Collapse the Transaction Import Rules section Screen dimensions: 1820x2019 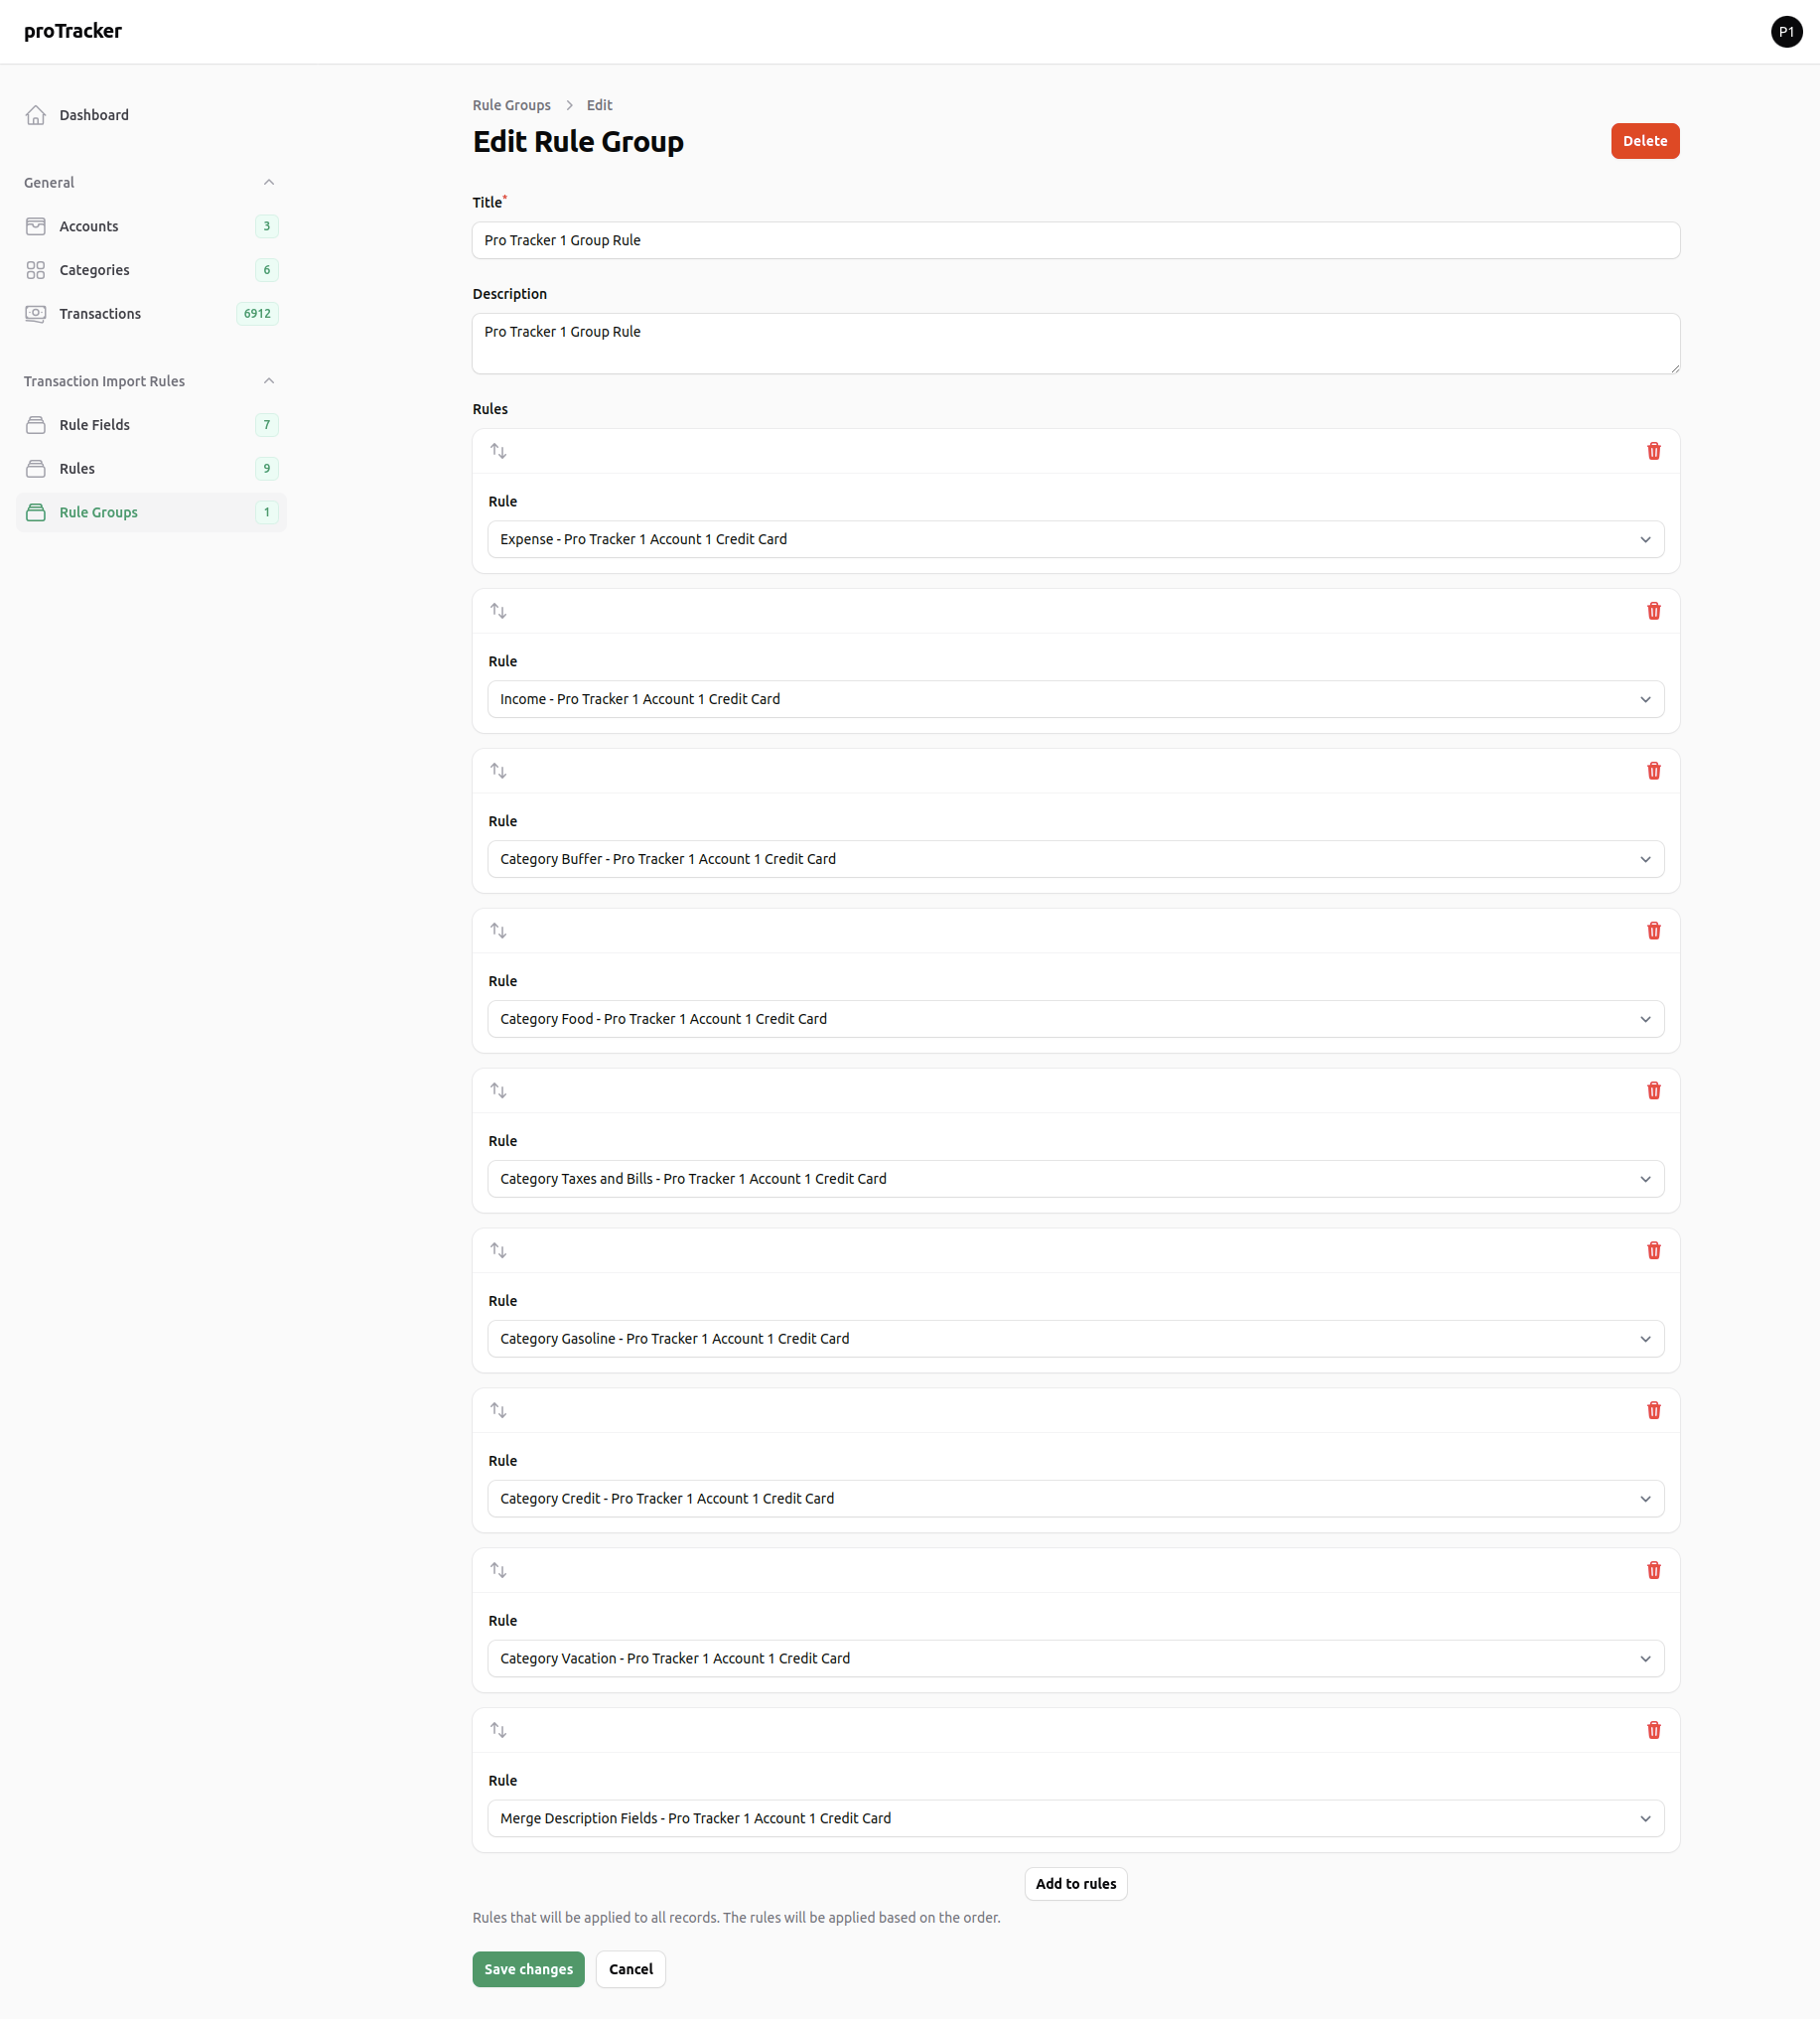269,381
